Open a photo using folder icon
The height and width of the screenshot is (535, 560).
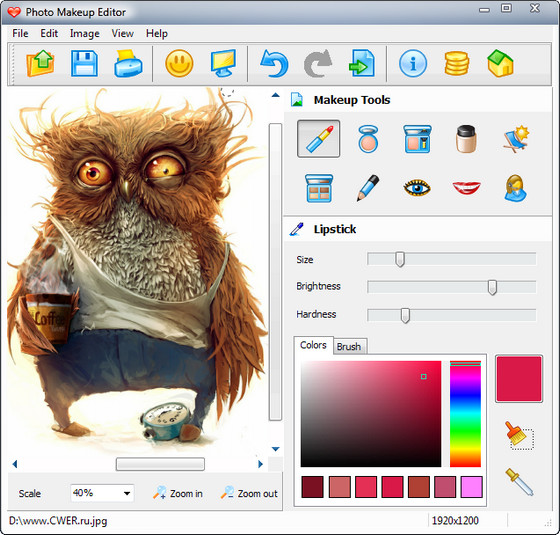[x=40, y=64]
